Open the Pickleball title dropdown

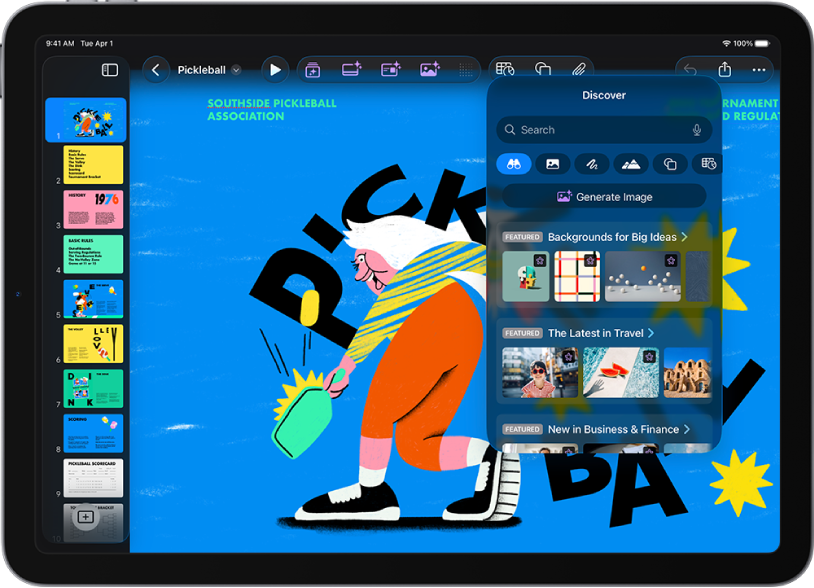pyautogui.click(x=236, y=70)
